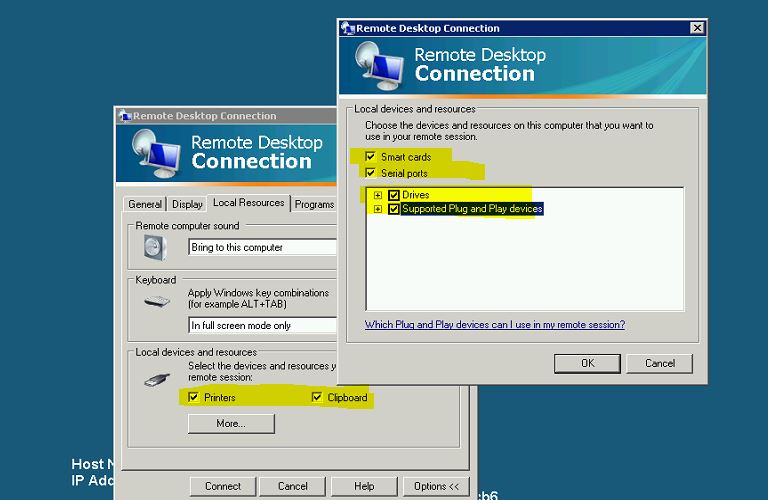Click Connect in the back window

coord(223,486)
